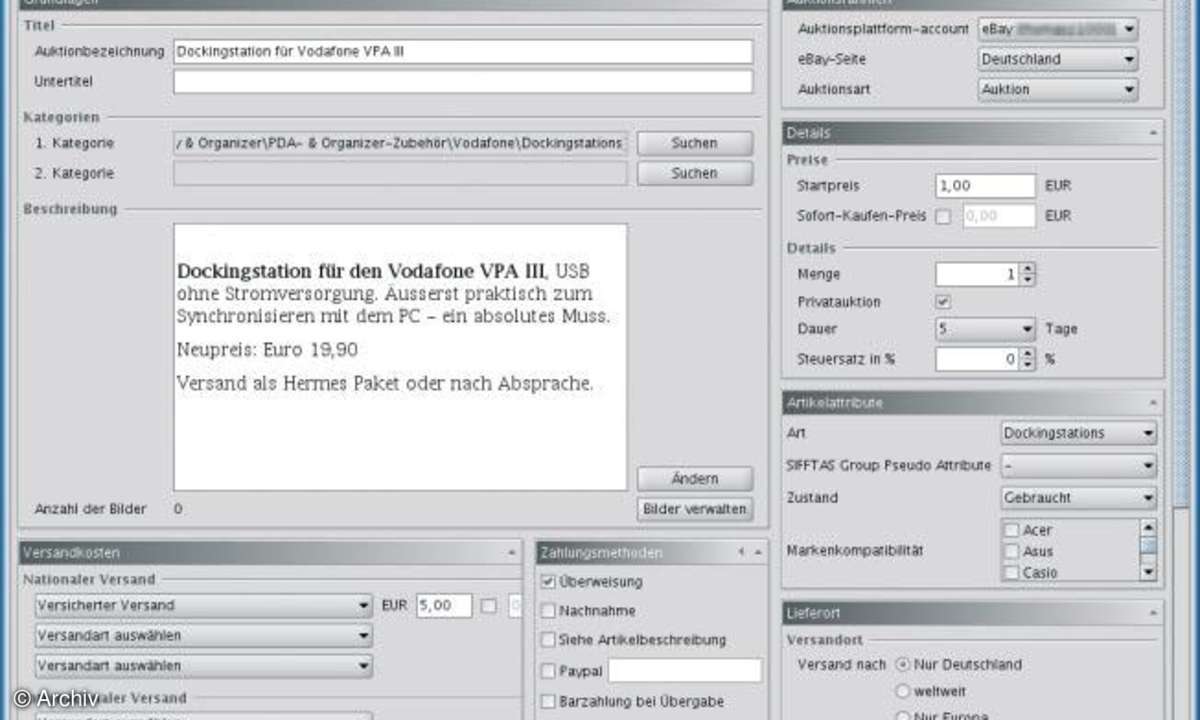Viewport: 1200px width, 720px height.
Task: Click the Auktionbezeichnung text field
Action: tap(463, 51)
